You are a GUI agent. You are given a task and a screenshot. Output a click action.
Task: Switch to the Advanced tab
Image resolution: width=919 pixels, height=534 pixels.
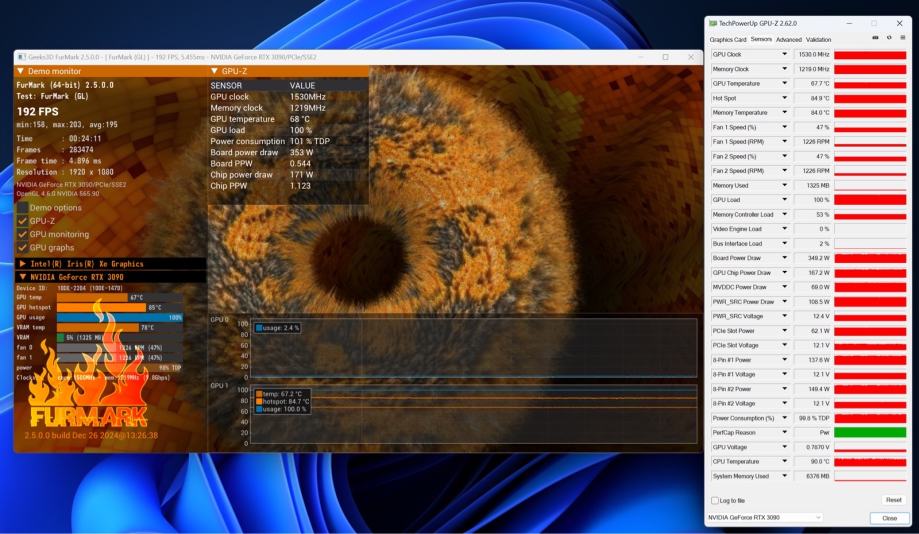(788, 39)
